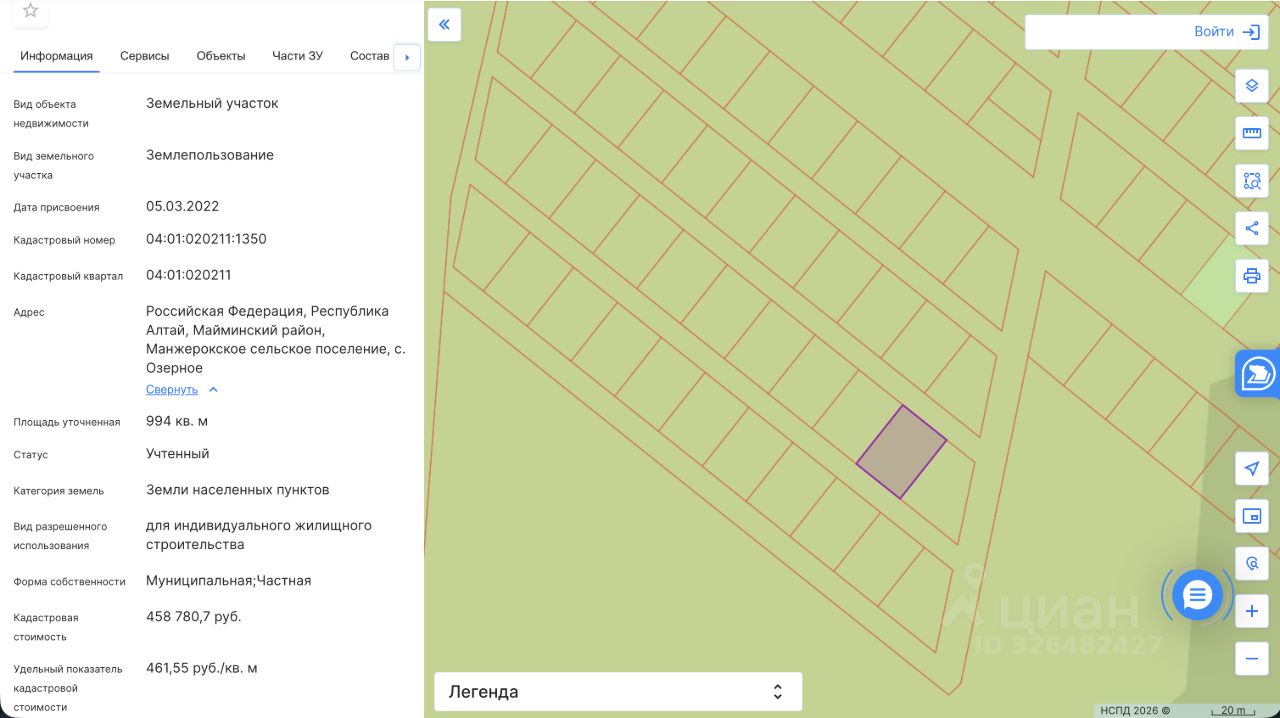Click the login arrow icon
The width and height of the screenshot is (1280, 718).
click(x=1251, y=32)
